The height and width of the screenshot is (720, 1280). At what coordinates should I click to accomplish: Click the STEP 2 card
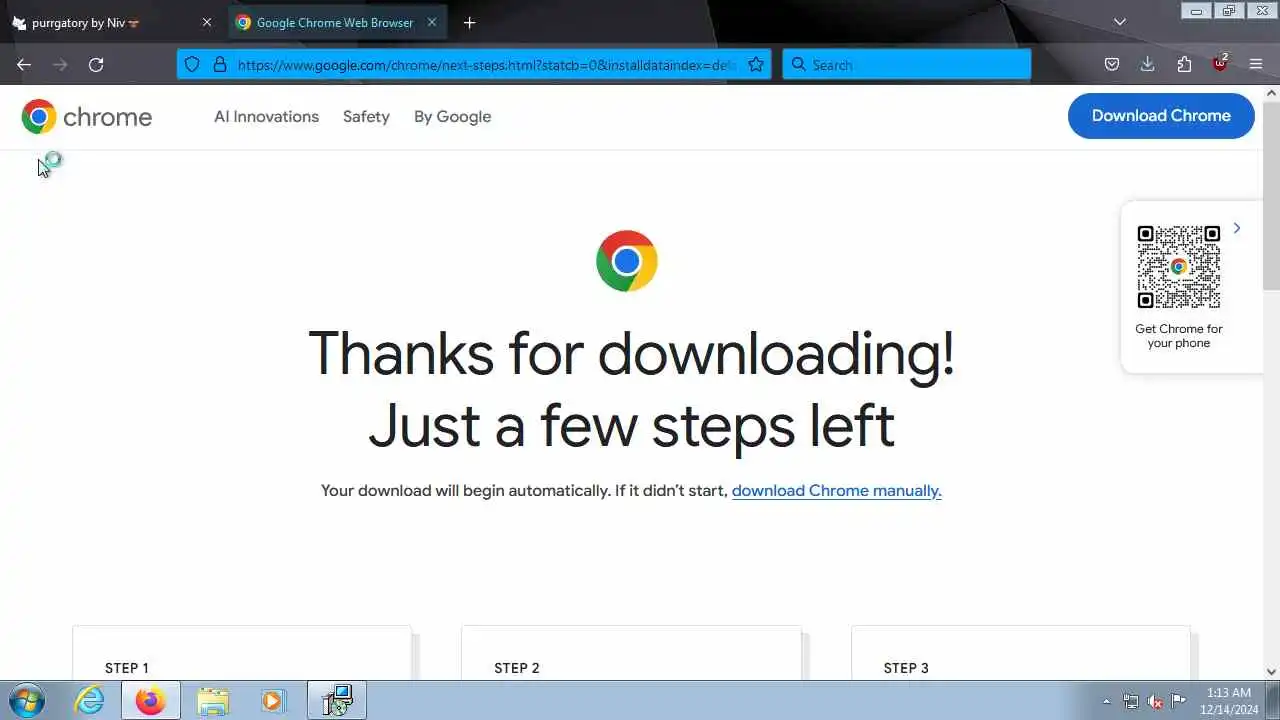point(631,652)
